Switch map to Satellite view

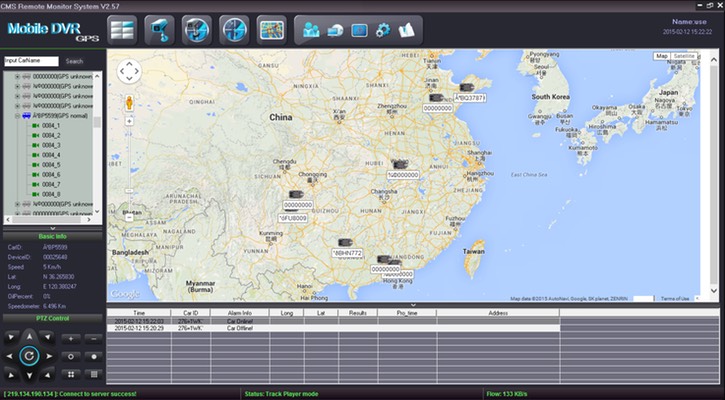tap(684, 56)
